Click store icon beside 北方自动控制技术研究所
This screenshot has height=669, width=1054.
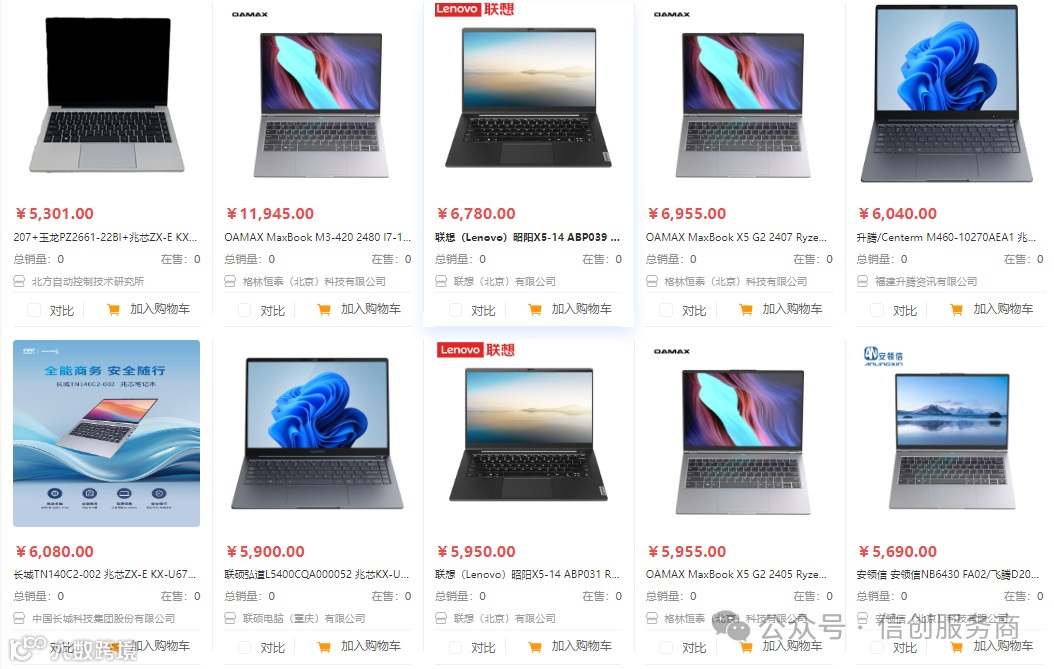pyautogui.click(x=19, y=281)
